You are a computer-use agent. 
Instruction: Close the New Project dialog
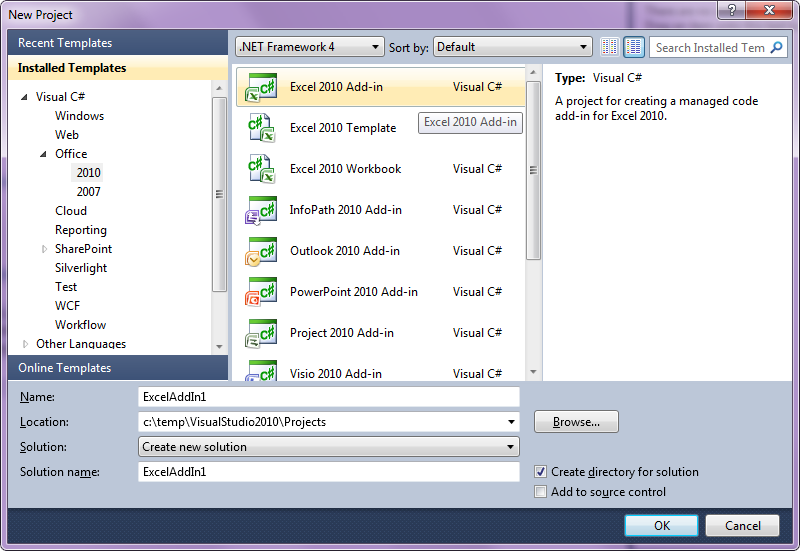770,10
